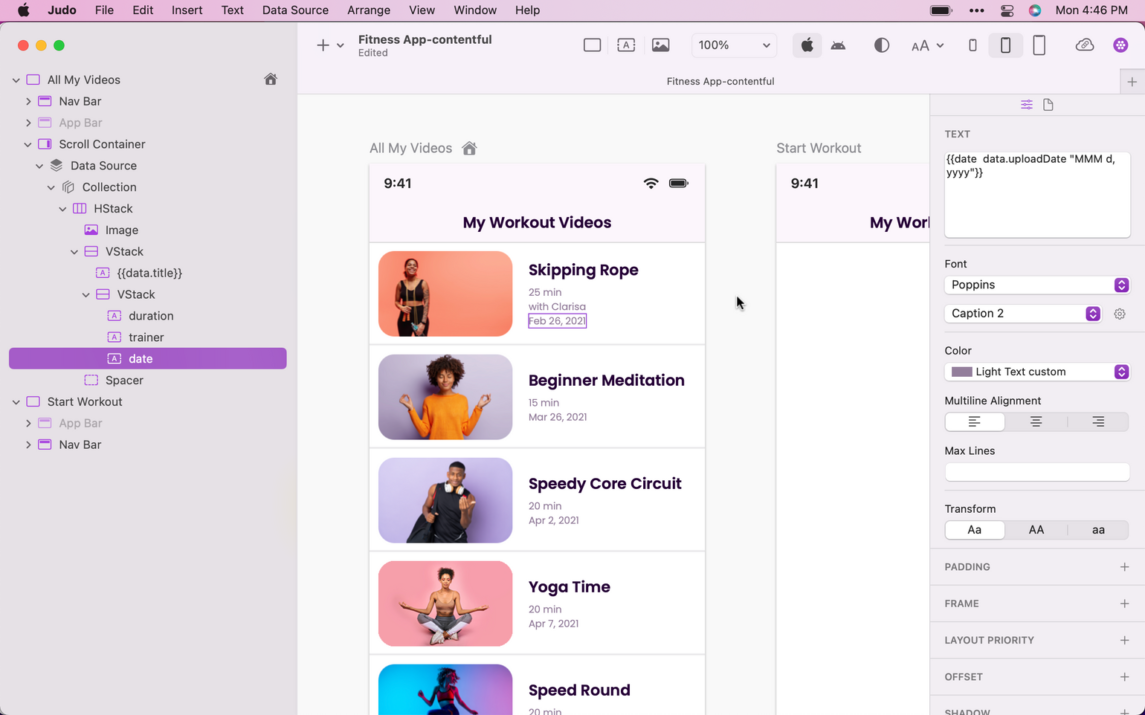The width and height of the screenshot is (1145, 715).
Task: Expand the dimmed App Bar under All My Videos
Action: click(x=28, y=123)
